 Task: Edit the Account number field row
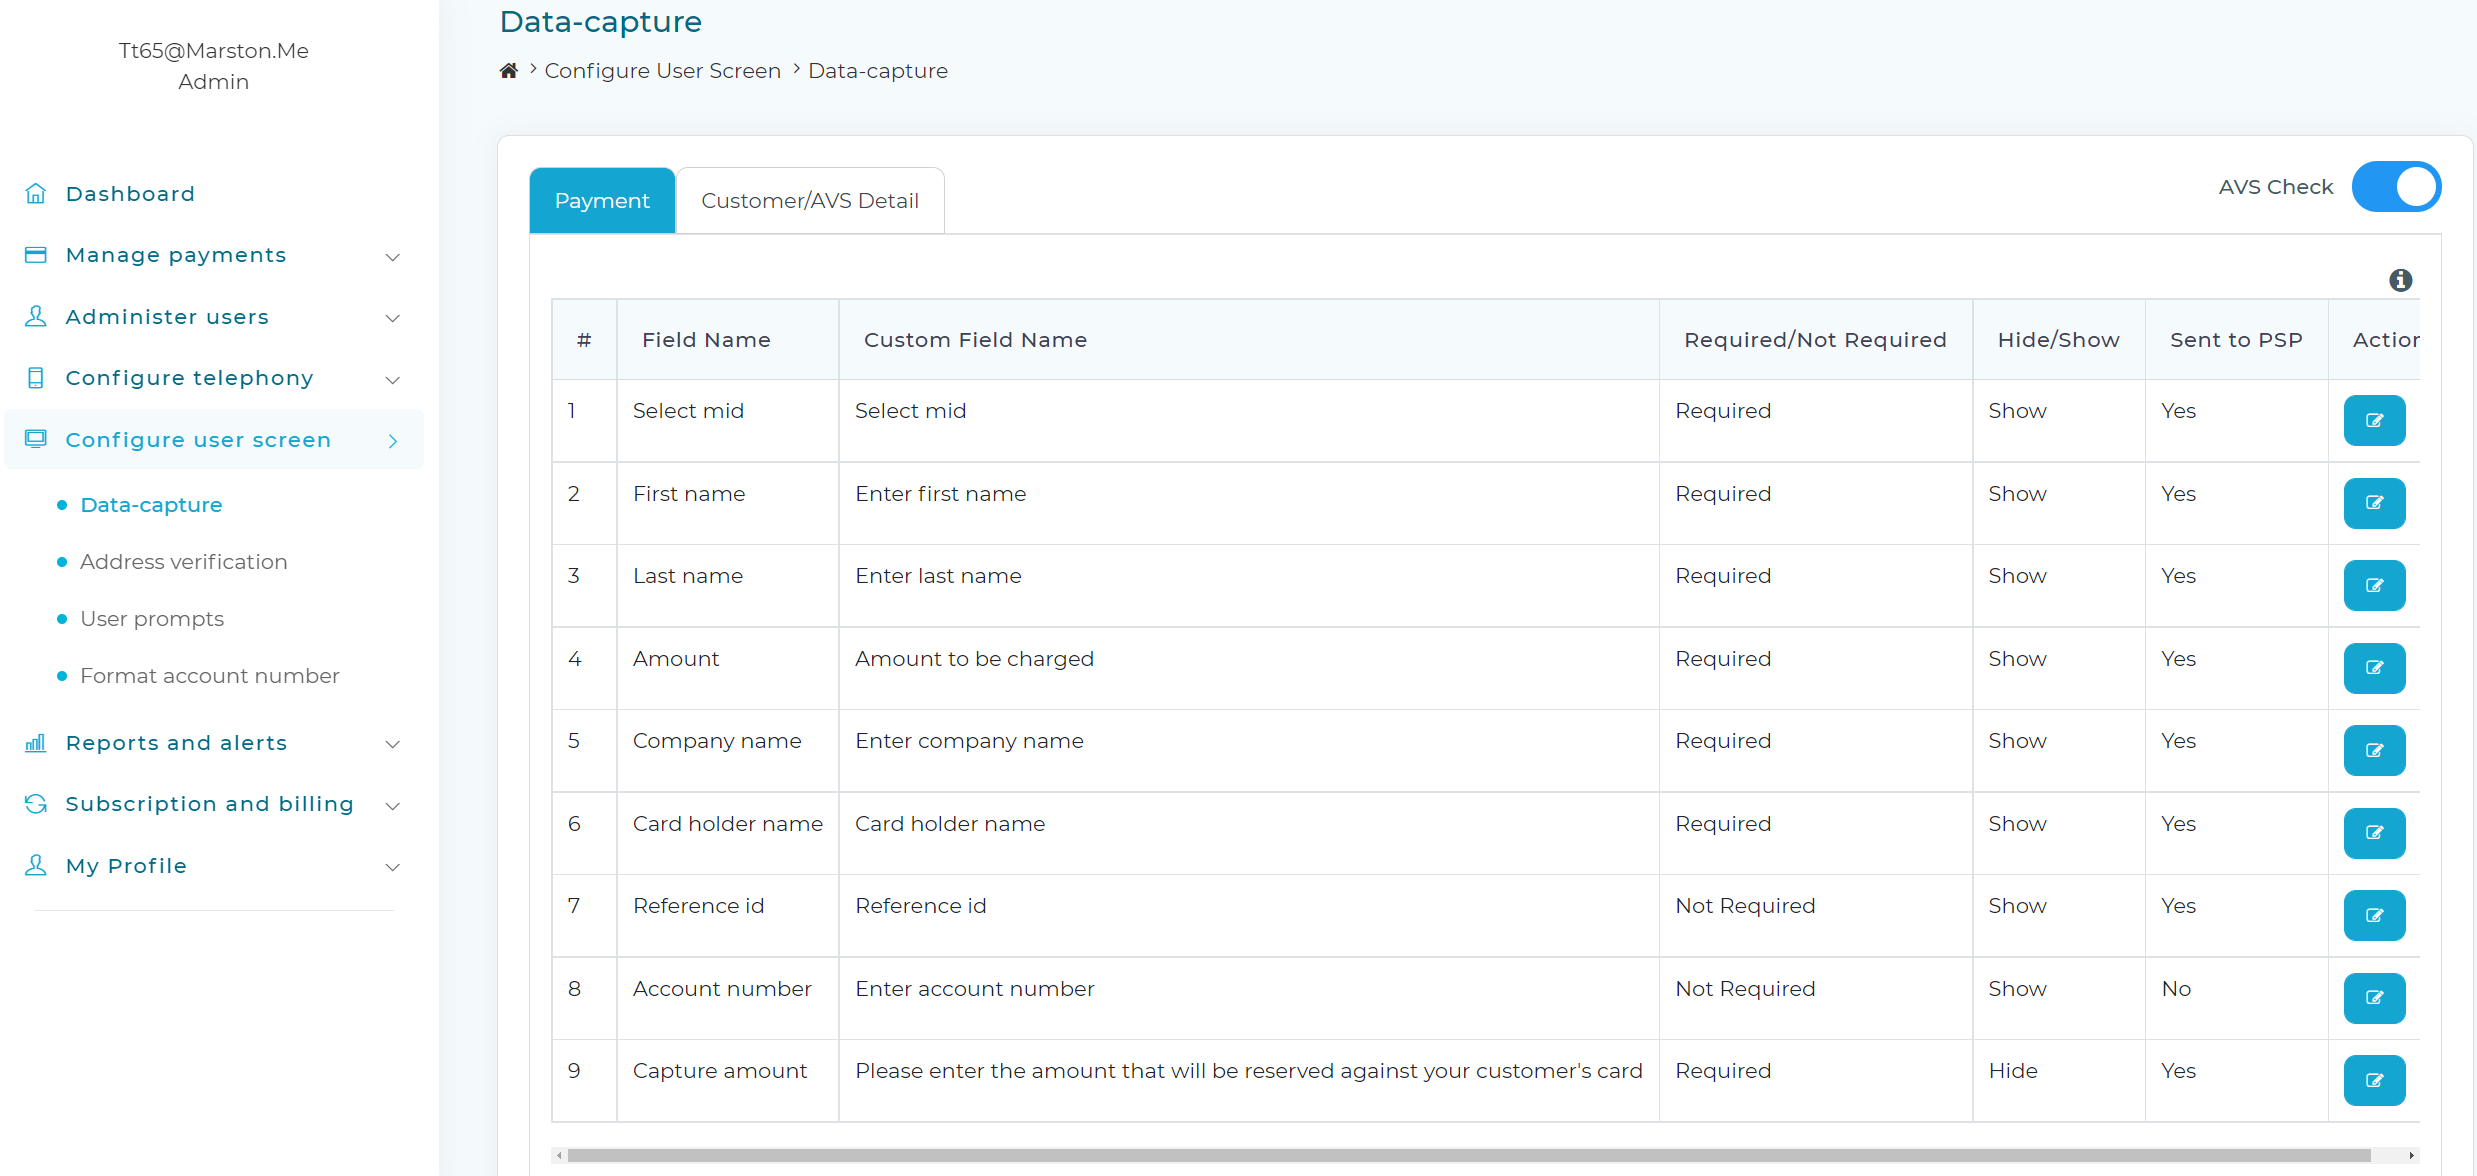pos(2374,998)
